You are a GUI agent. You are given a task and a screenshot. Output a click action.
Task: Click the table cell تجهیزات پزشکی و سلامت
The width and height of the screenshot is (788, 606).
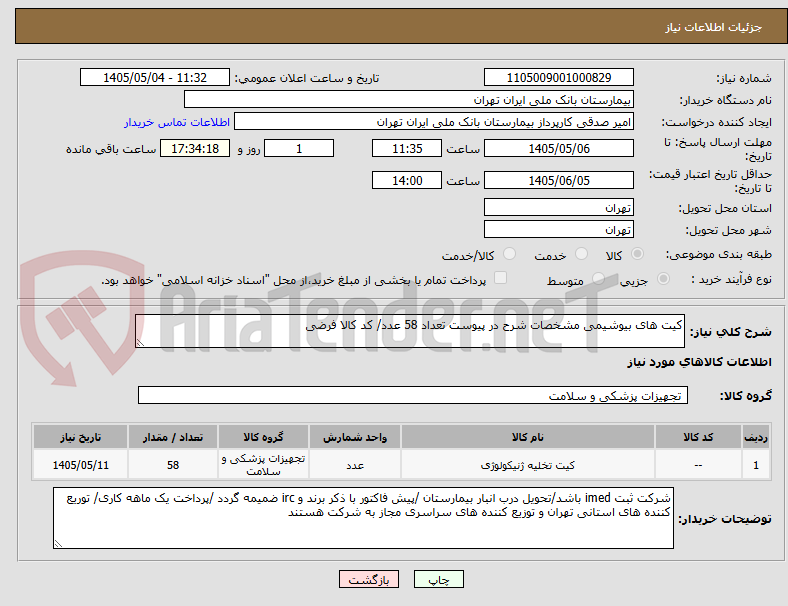263,465
